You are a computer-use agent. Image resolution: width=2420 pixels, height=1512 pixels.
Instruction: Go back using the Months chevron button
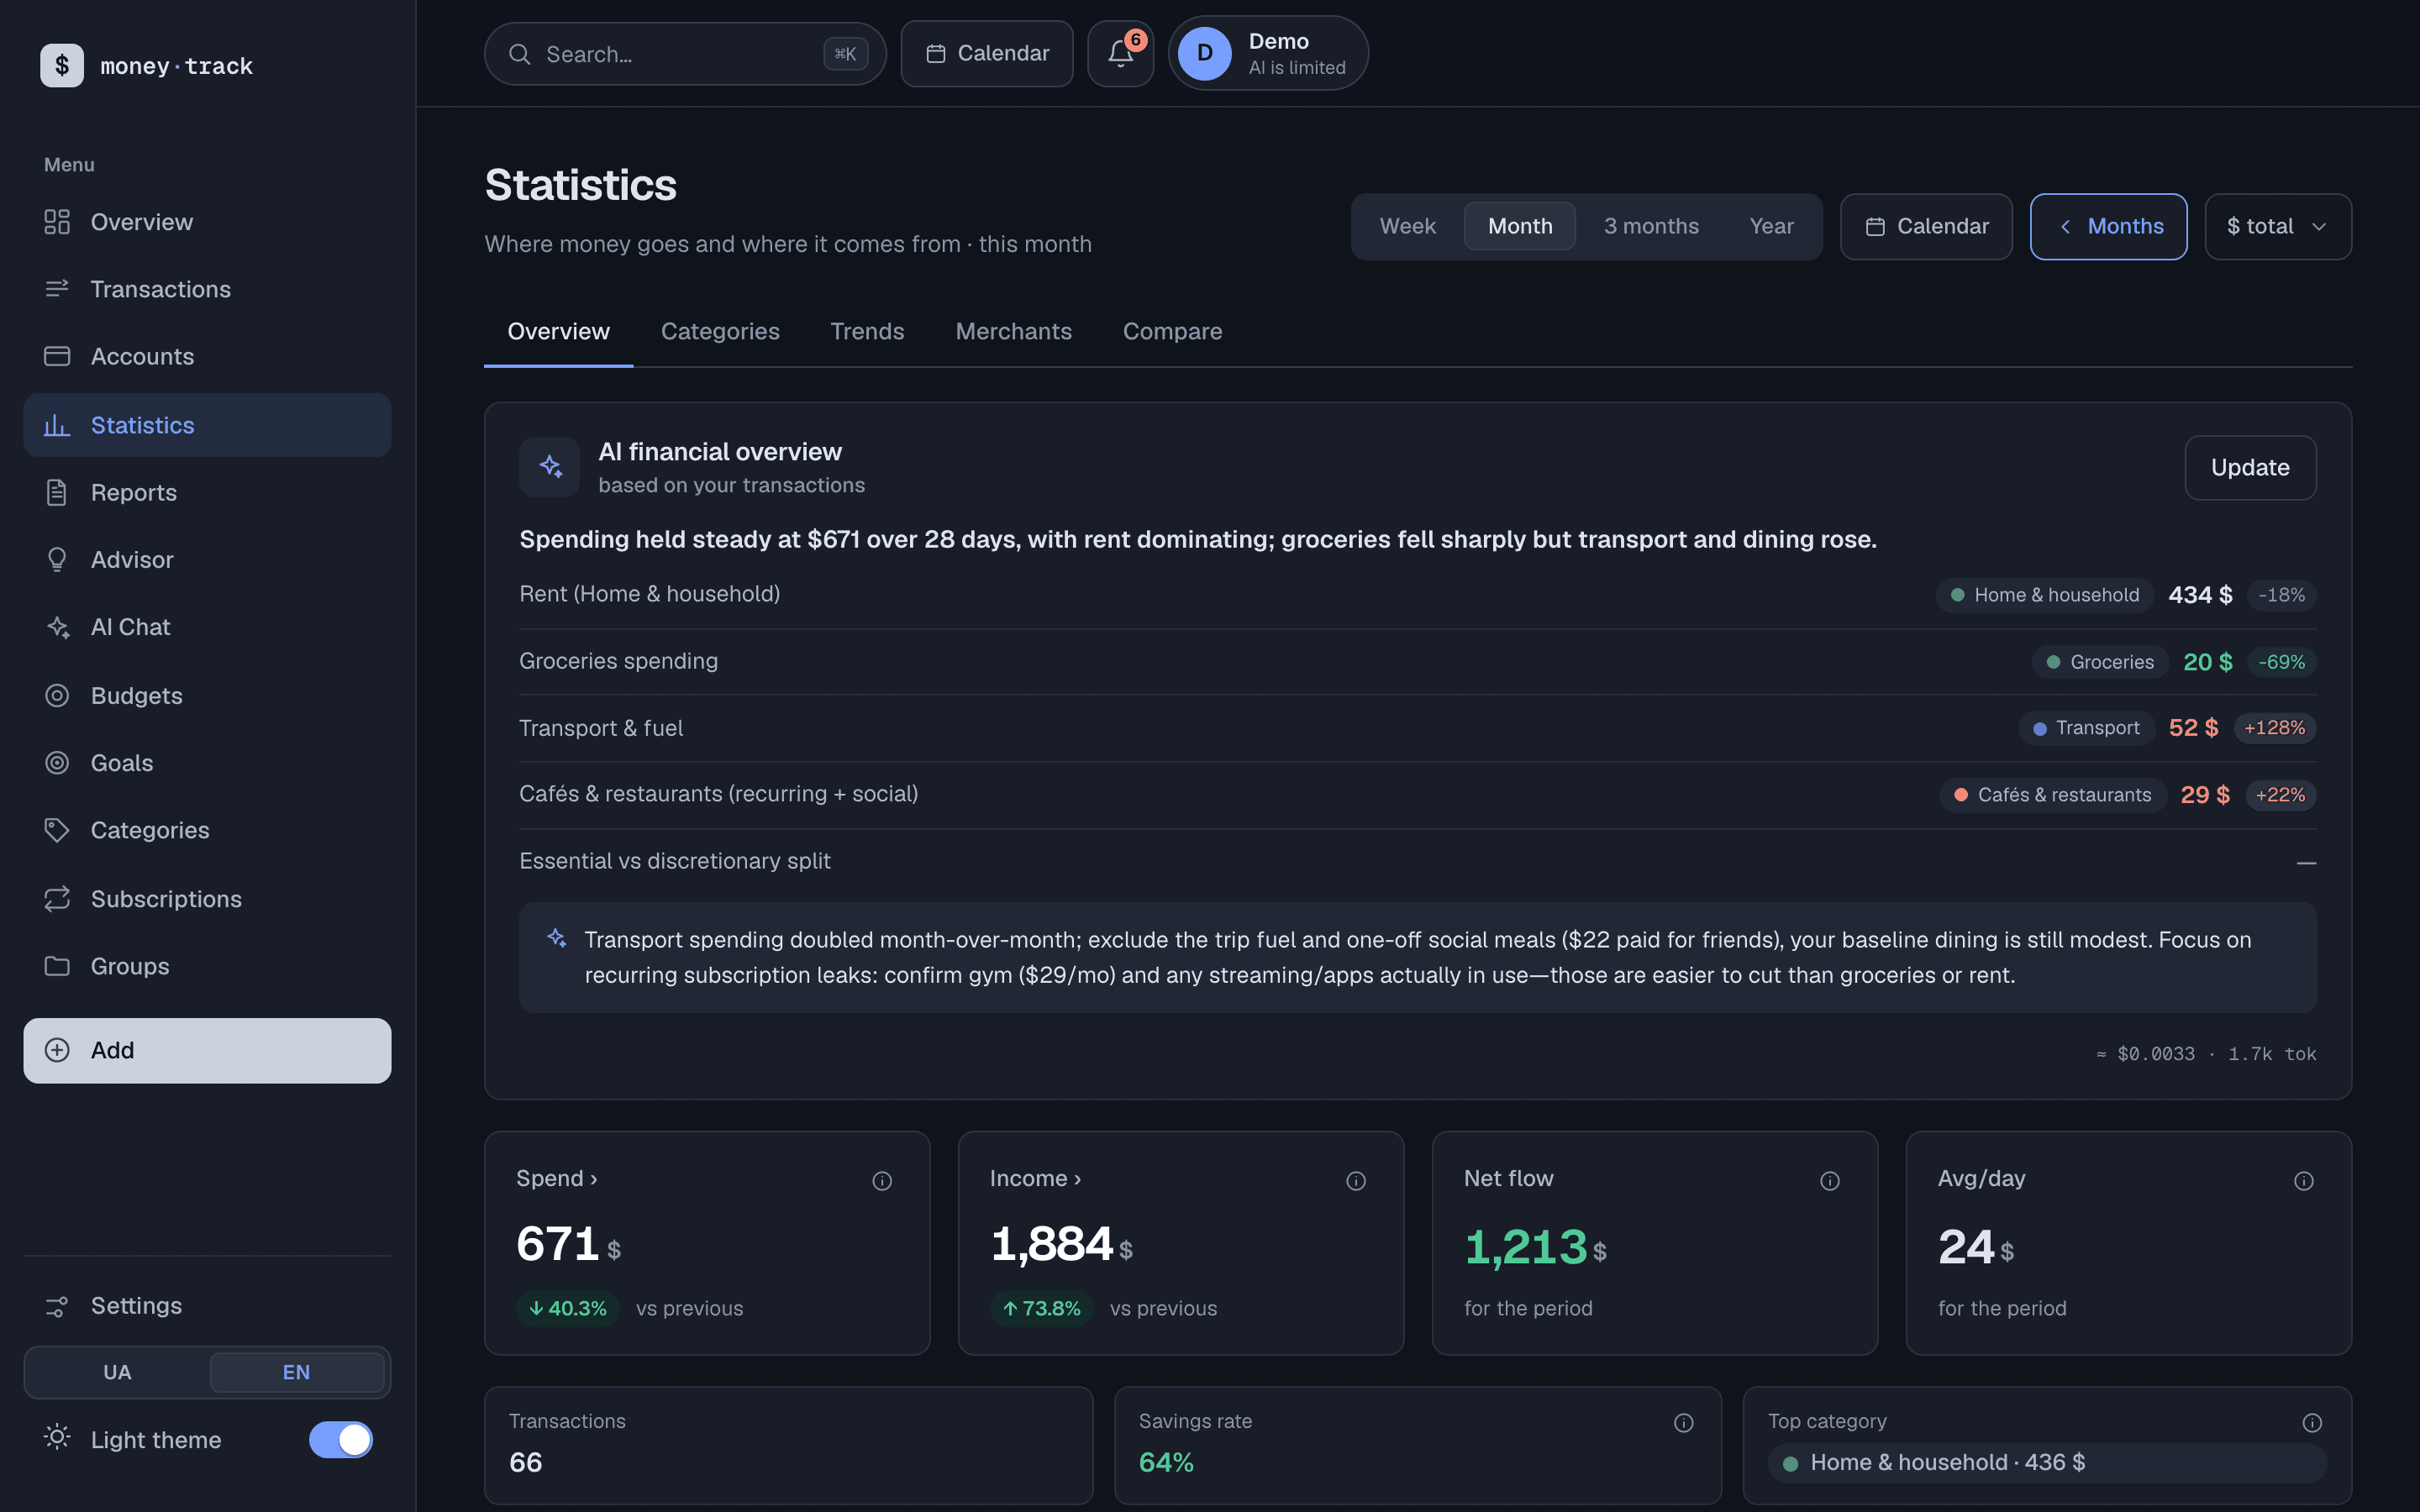(2108, 226)
